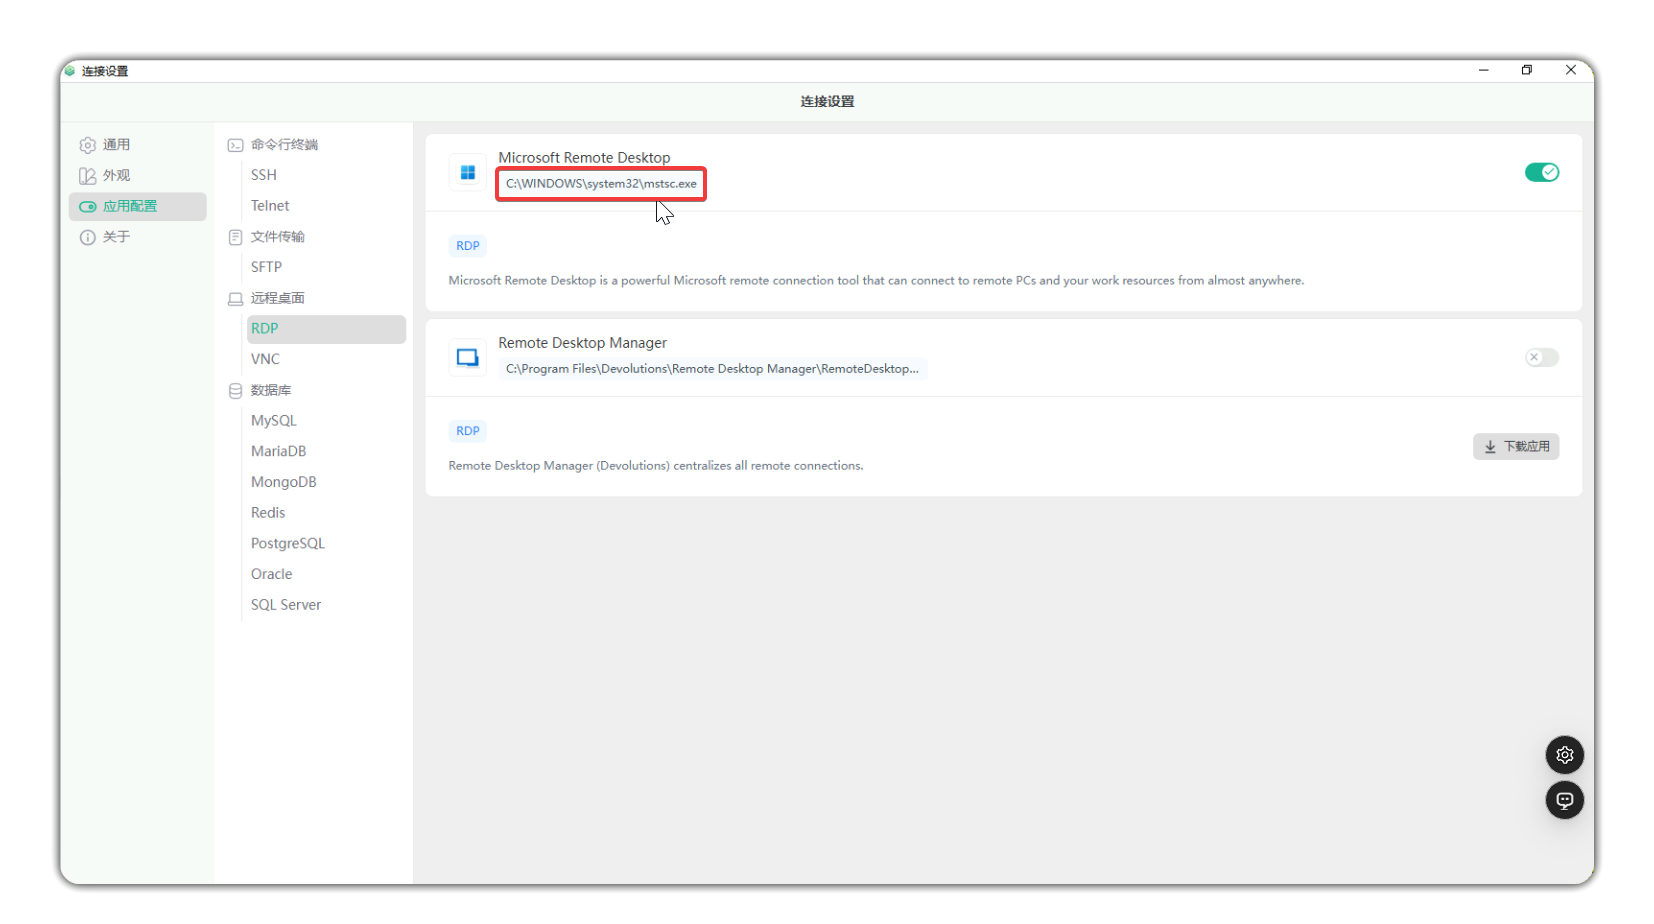Image resolution: width=1654 pixels, height=924 pixels.
Task: Choose PostgreSQL from the database list
Action: [288, 544]
